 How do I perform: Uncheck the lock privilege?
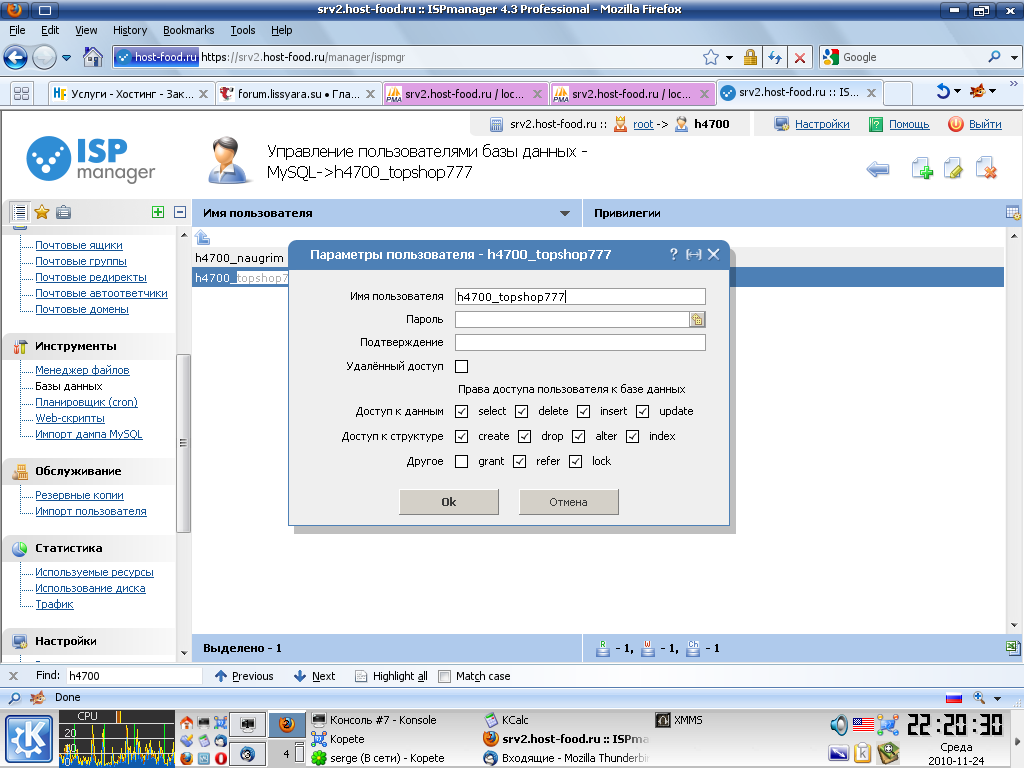click(x=575, y=461)
